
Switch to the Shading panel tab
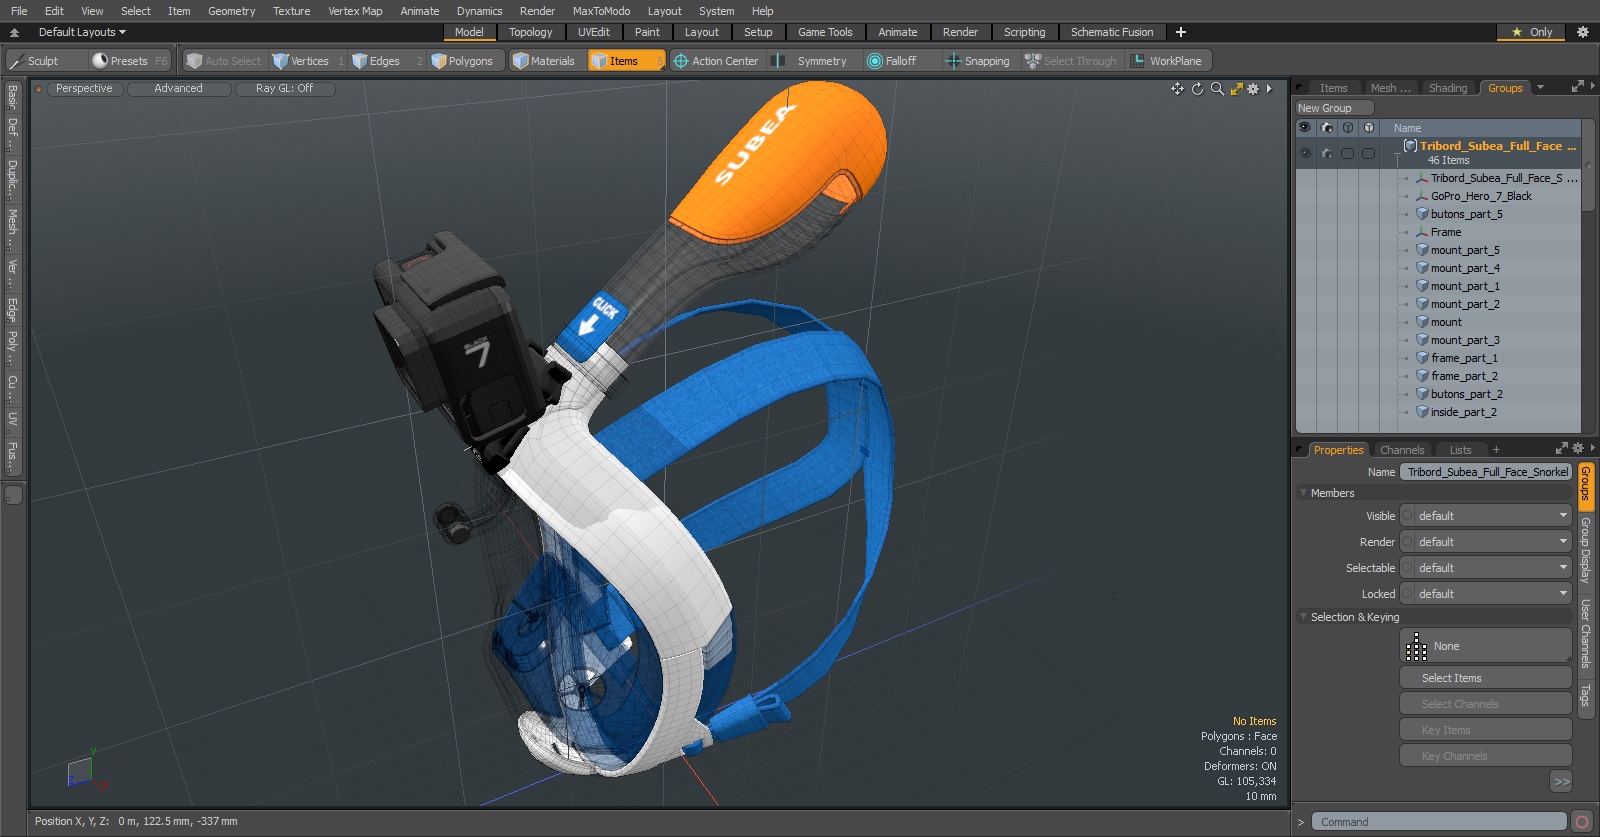(1447, 88)
